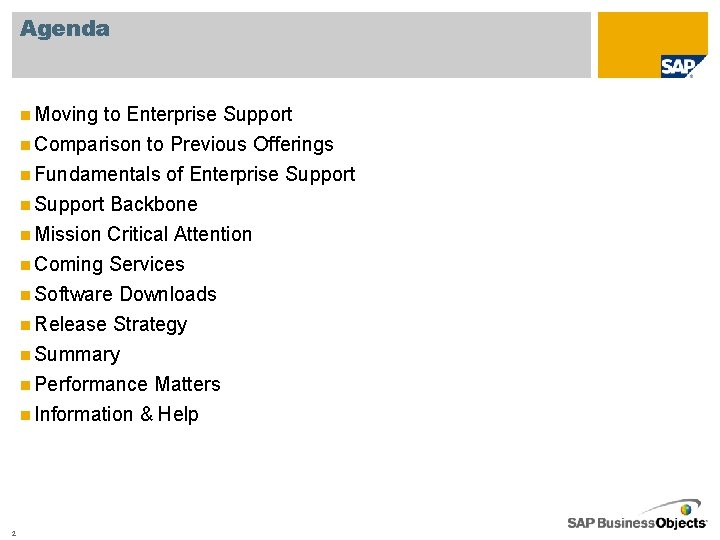Click Moving to Enterprise Support item
The image size is (720, 540).
coord(163,114)
